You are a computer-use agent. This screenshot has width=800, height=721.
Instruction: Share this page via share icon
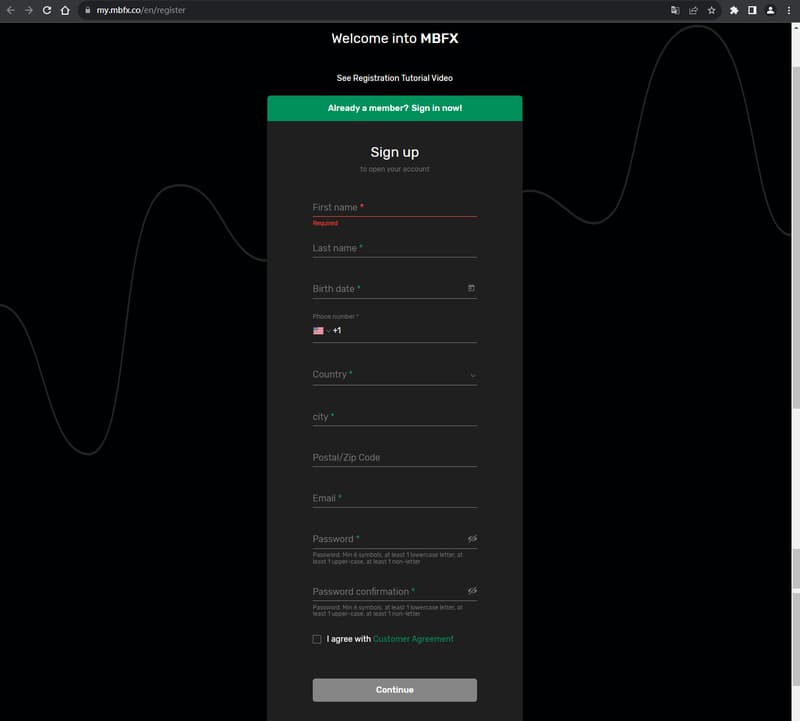693,10
